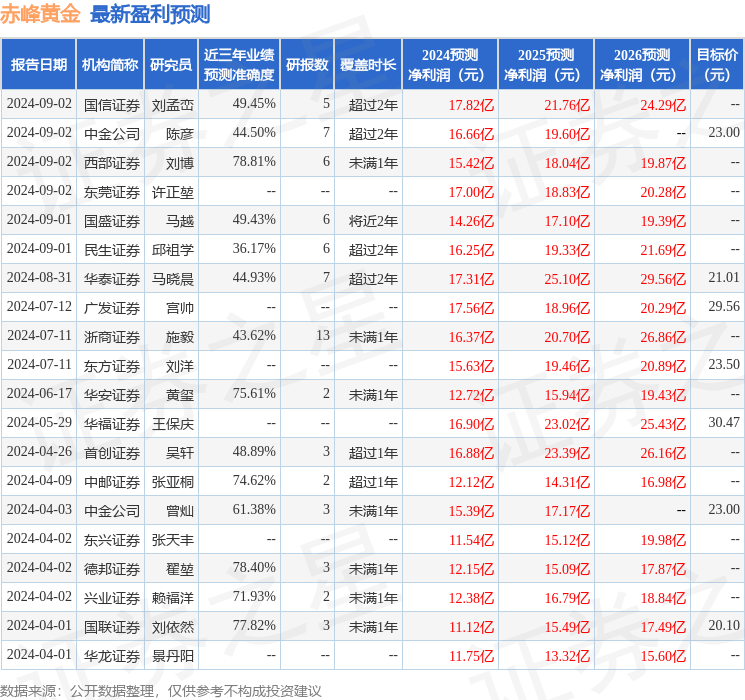Click the 2025预测净利润 column header
The image size is (745, 700).
pos(546,65)
